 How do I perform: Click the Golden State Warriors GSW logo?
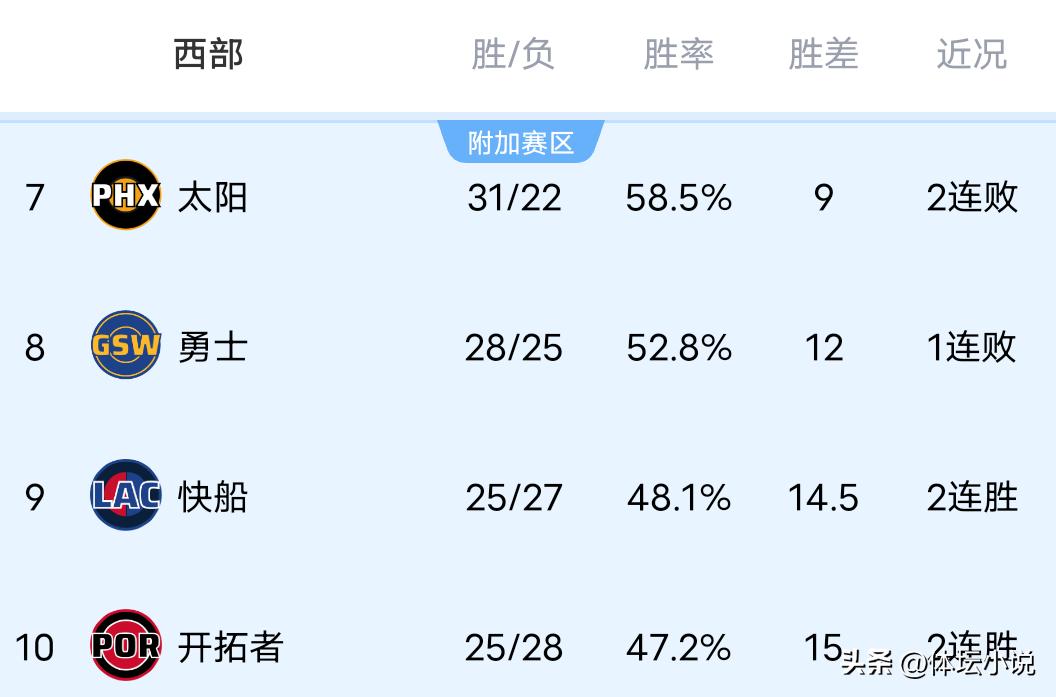coord(125,345)
